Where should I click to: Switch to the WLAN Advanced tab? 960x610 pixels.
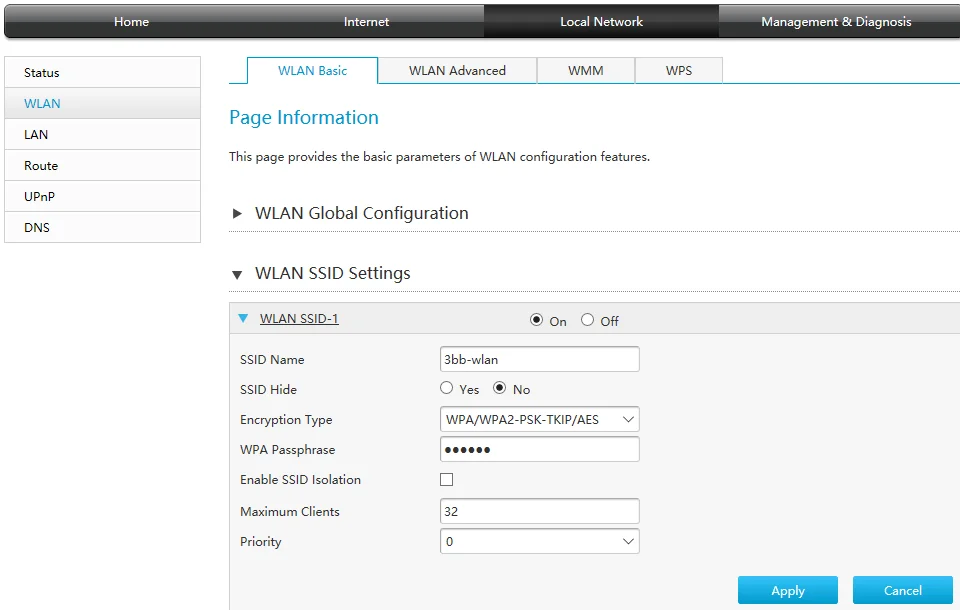pos(457,71)
